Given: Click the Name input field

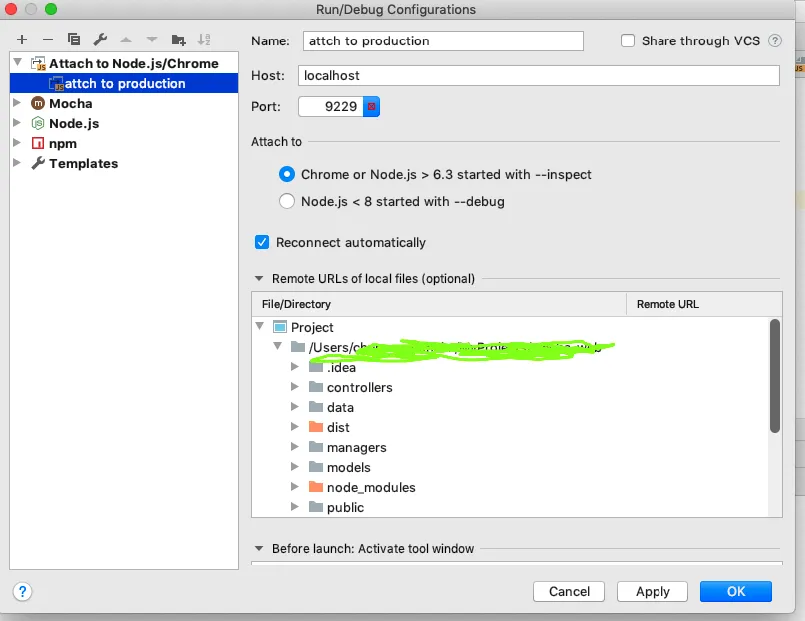Looking at the screenshot, I should coord(443,41).
